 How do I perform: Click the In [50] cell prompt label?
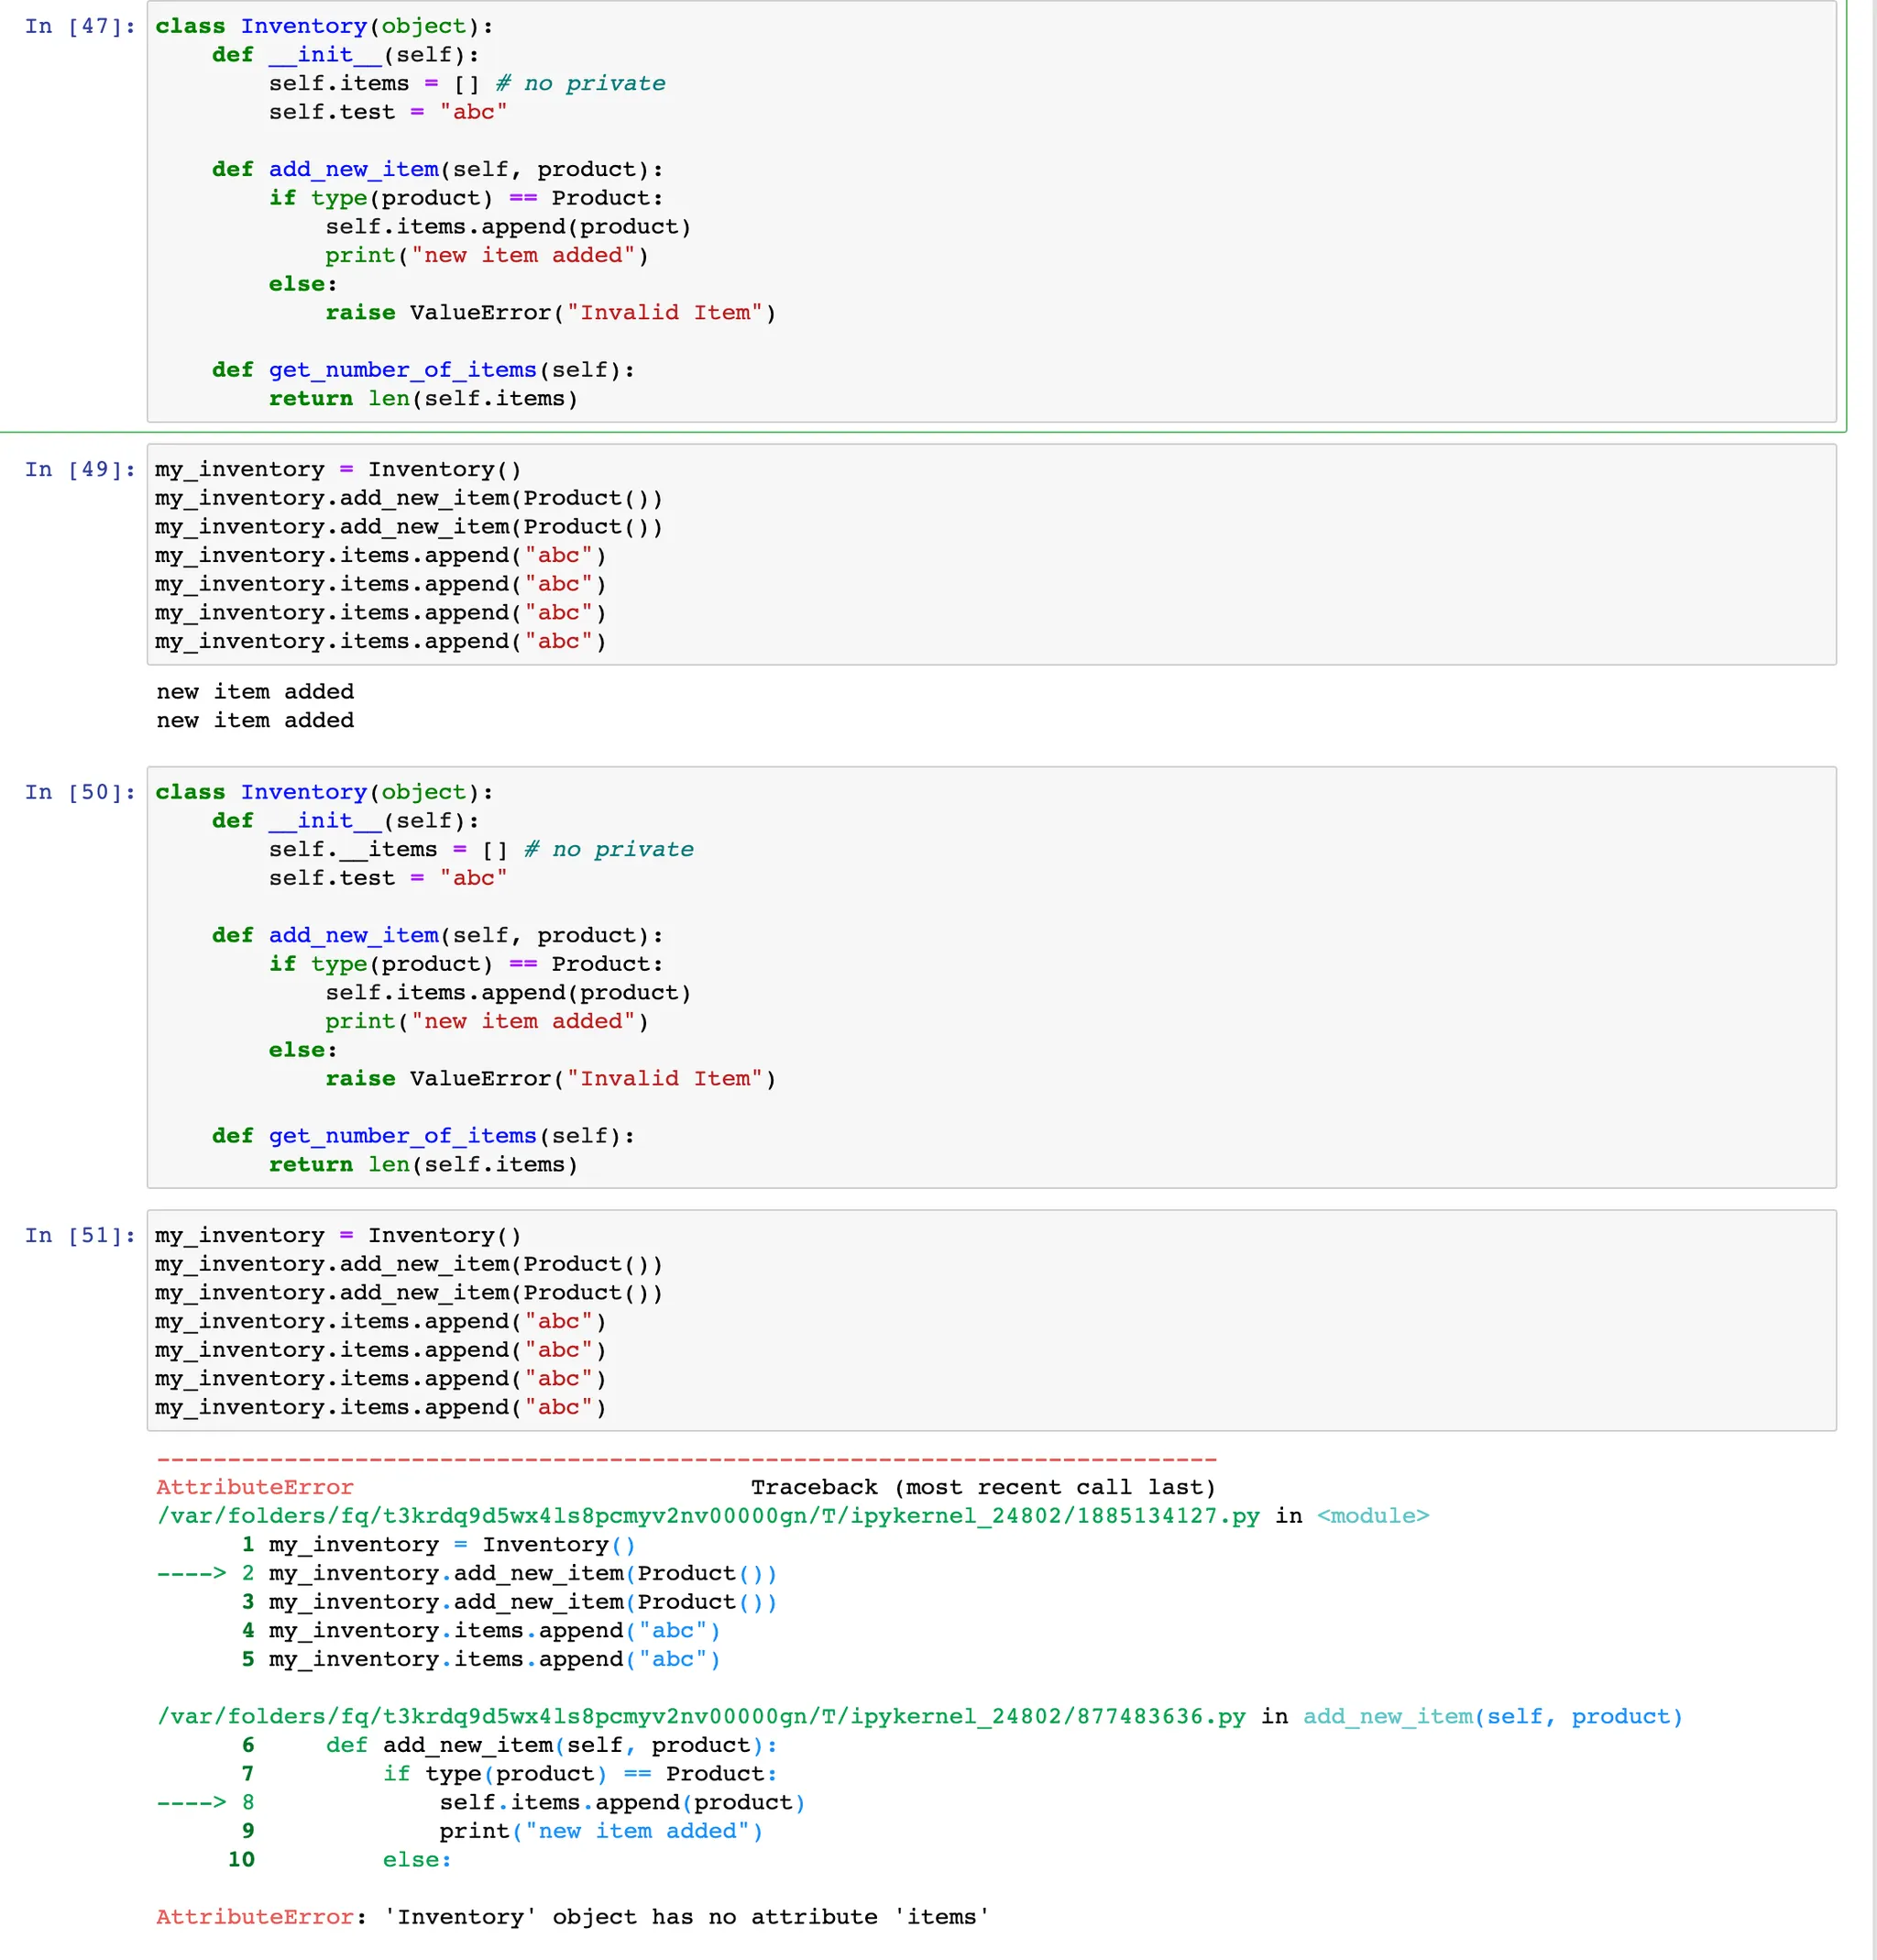(79, 793)
